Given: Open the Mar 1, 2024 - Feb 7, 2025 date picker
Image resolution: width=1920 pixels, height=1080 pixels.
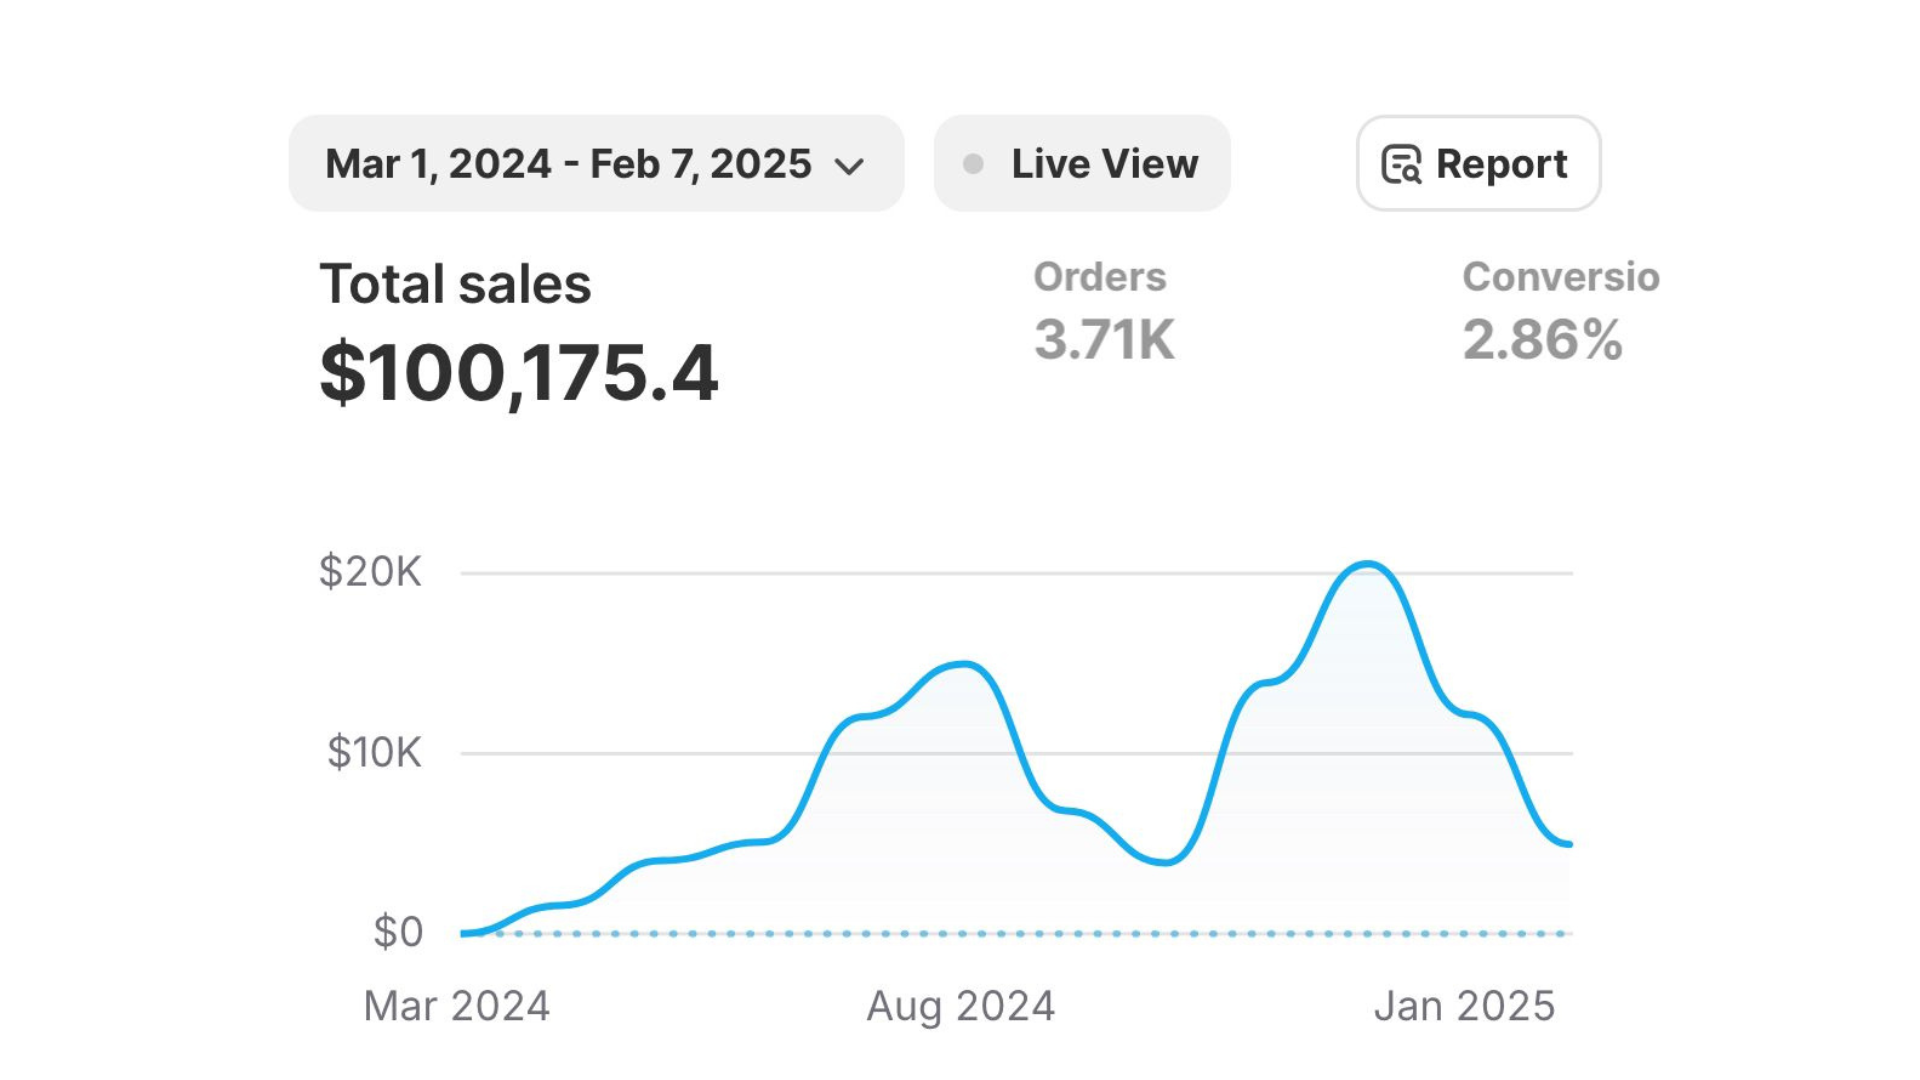Looking at the screenshot, I should point(568,164).
